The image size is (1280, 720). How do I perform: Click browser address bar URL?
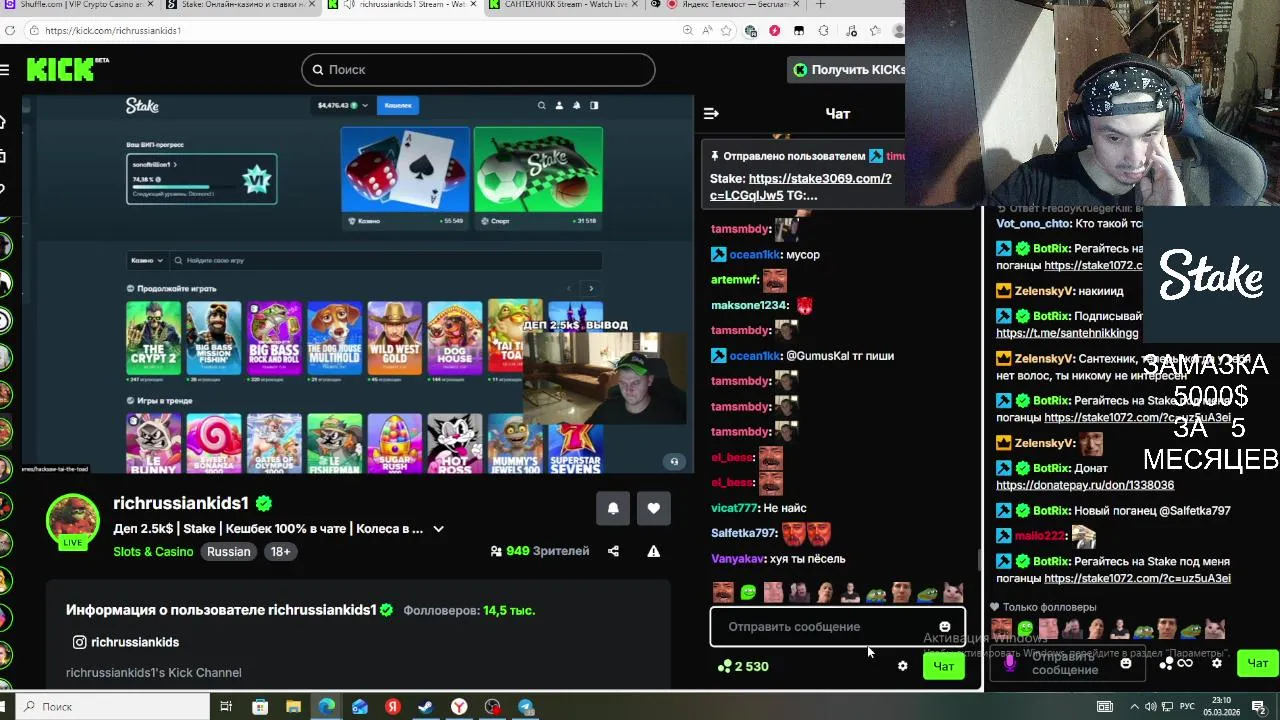coord(113,31)
